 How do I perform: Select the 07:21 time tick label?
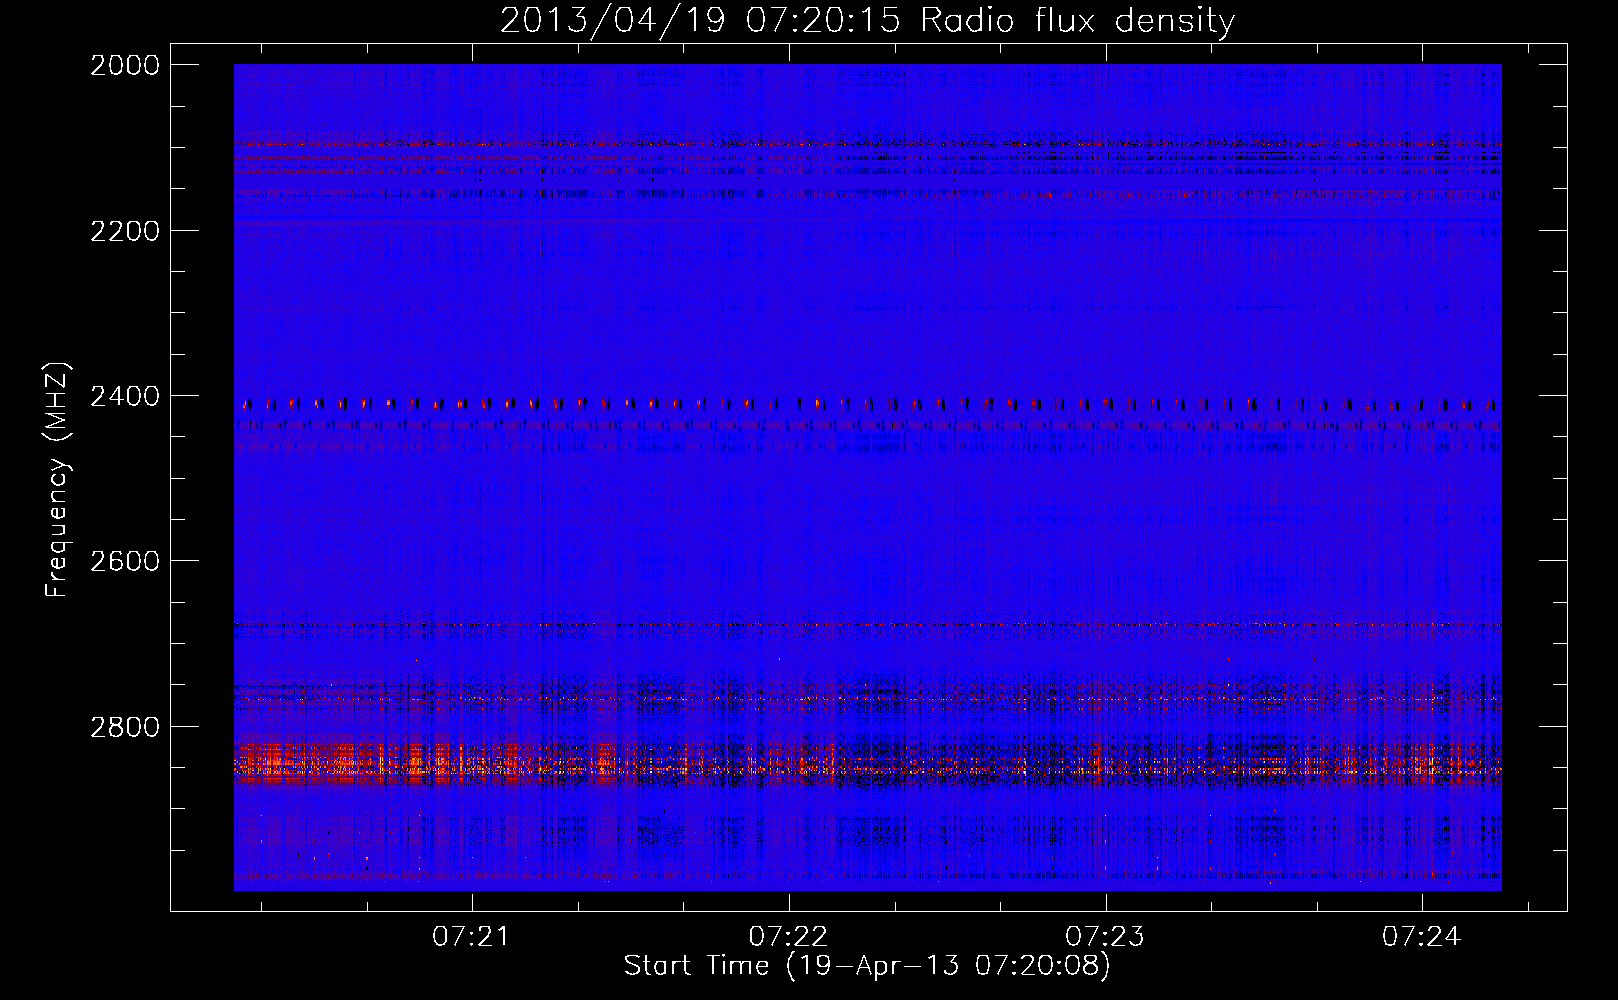click(471, 937)
